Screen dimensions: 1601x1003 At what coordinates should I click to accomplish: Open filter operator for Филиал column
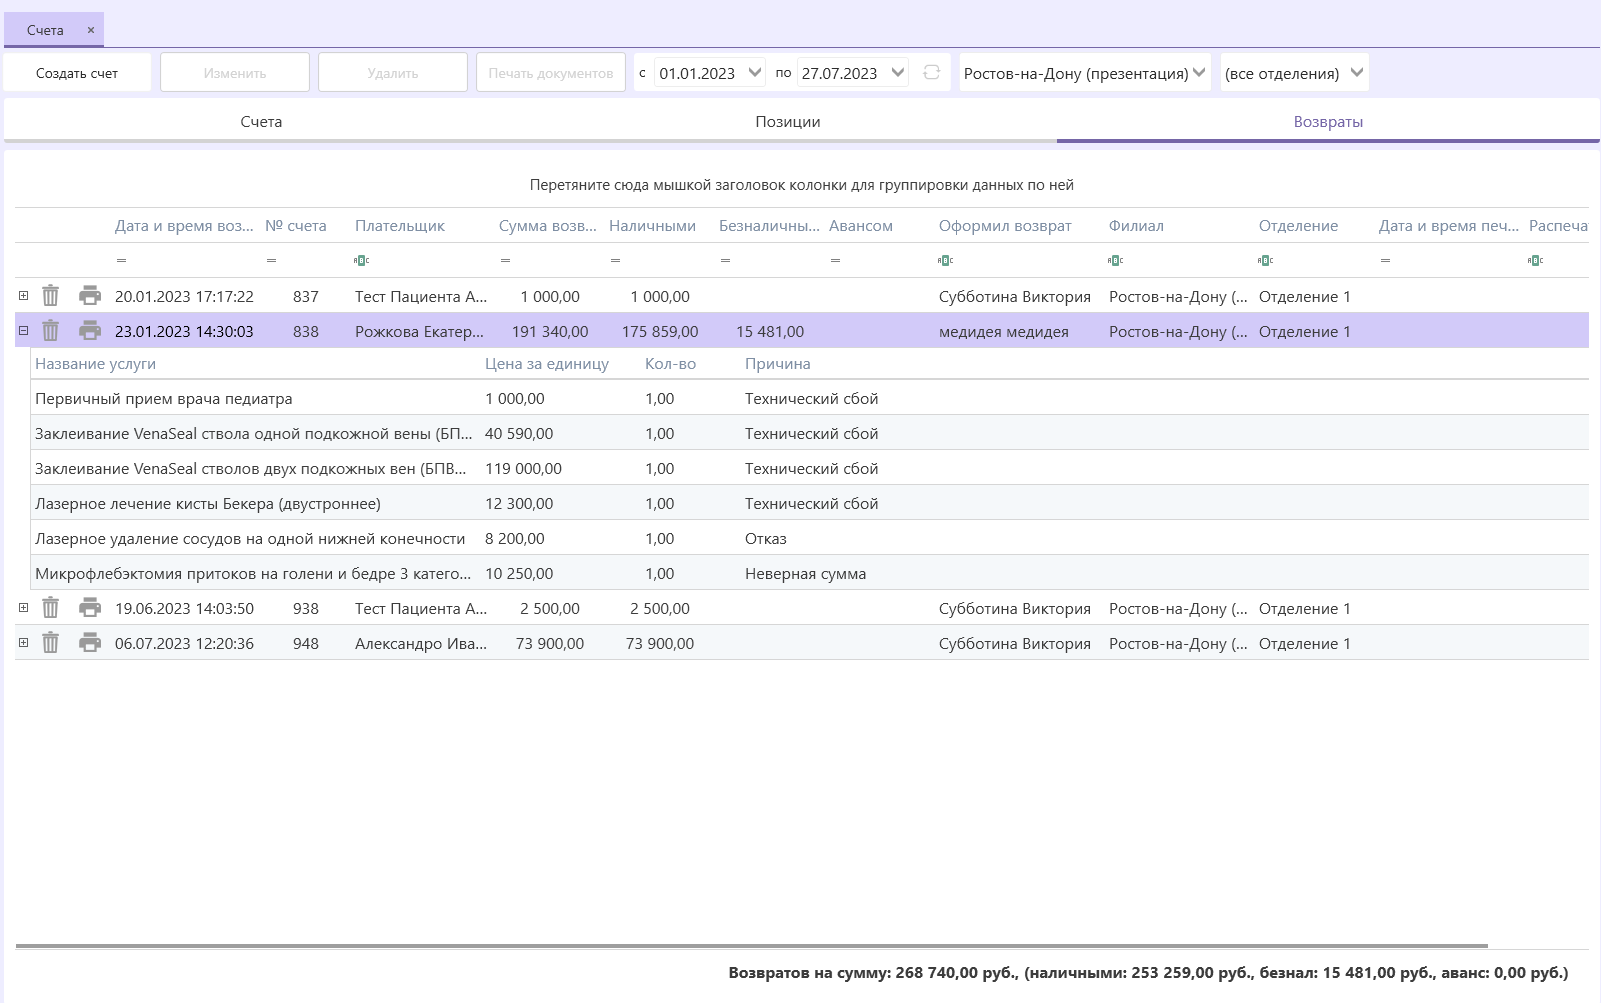click(1115, 260)
